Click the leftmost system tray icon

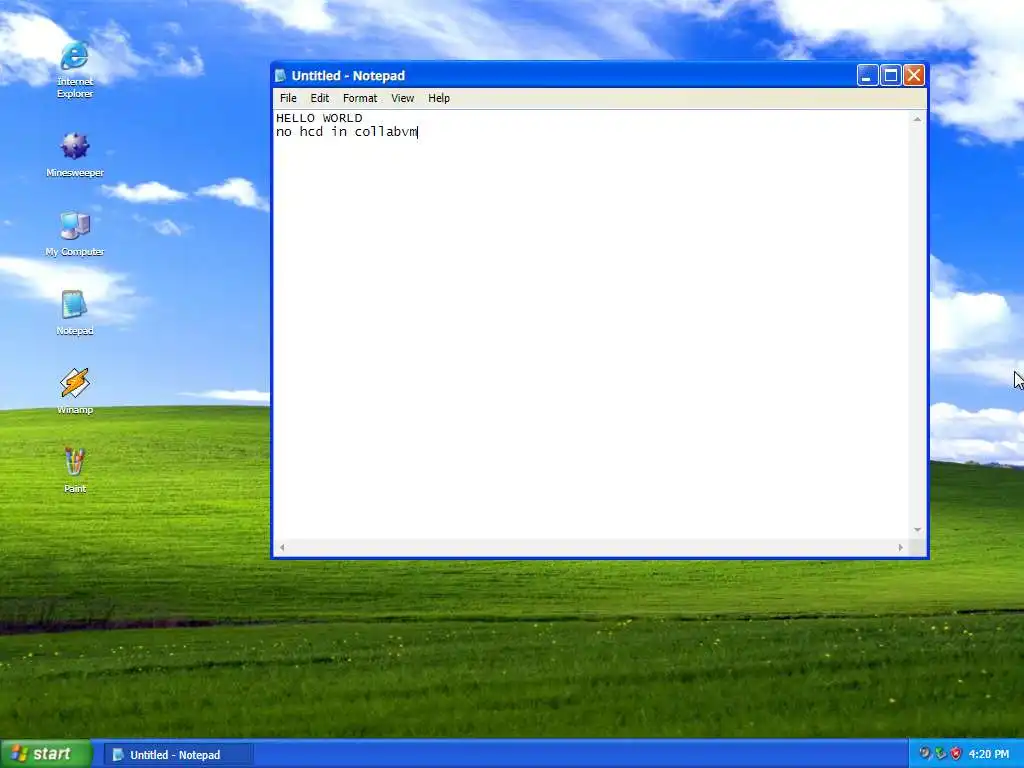(x=925, y=754)
